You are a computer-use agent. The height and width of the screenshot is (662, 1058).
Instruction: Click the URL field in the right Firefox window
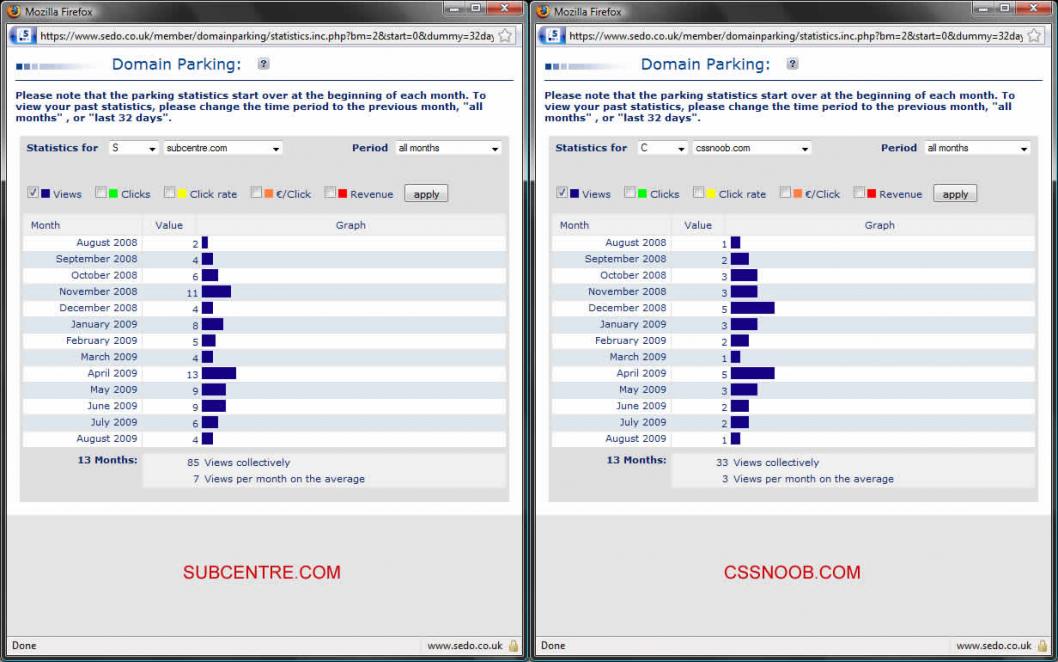[795, 36]
